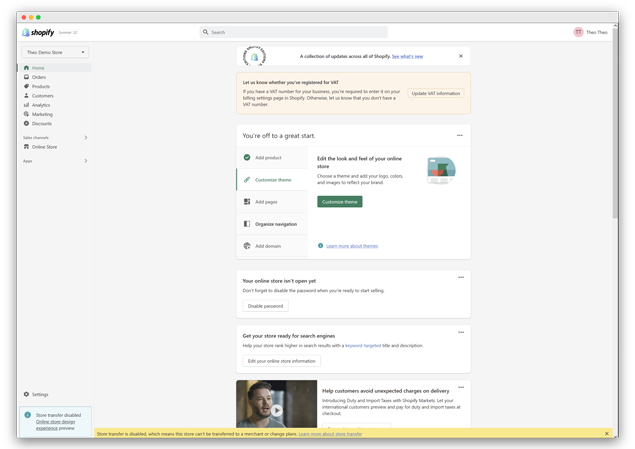Click the Settings gear icon

click(26, 394)
